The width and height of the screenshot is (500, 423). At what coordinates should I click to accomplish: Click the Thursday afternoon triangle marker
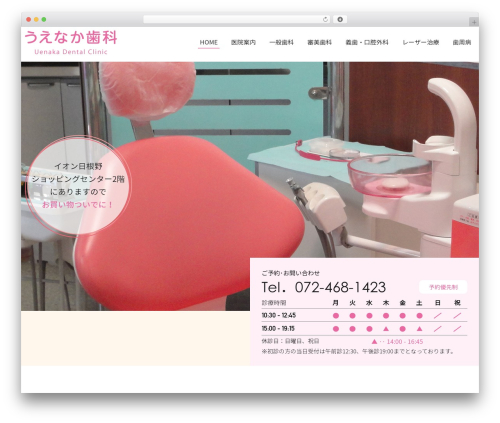tap(386, 329)
